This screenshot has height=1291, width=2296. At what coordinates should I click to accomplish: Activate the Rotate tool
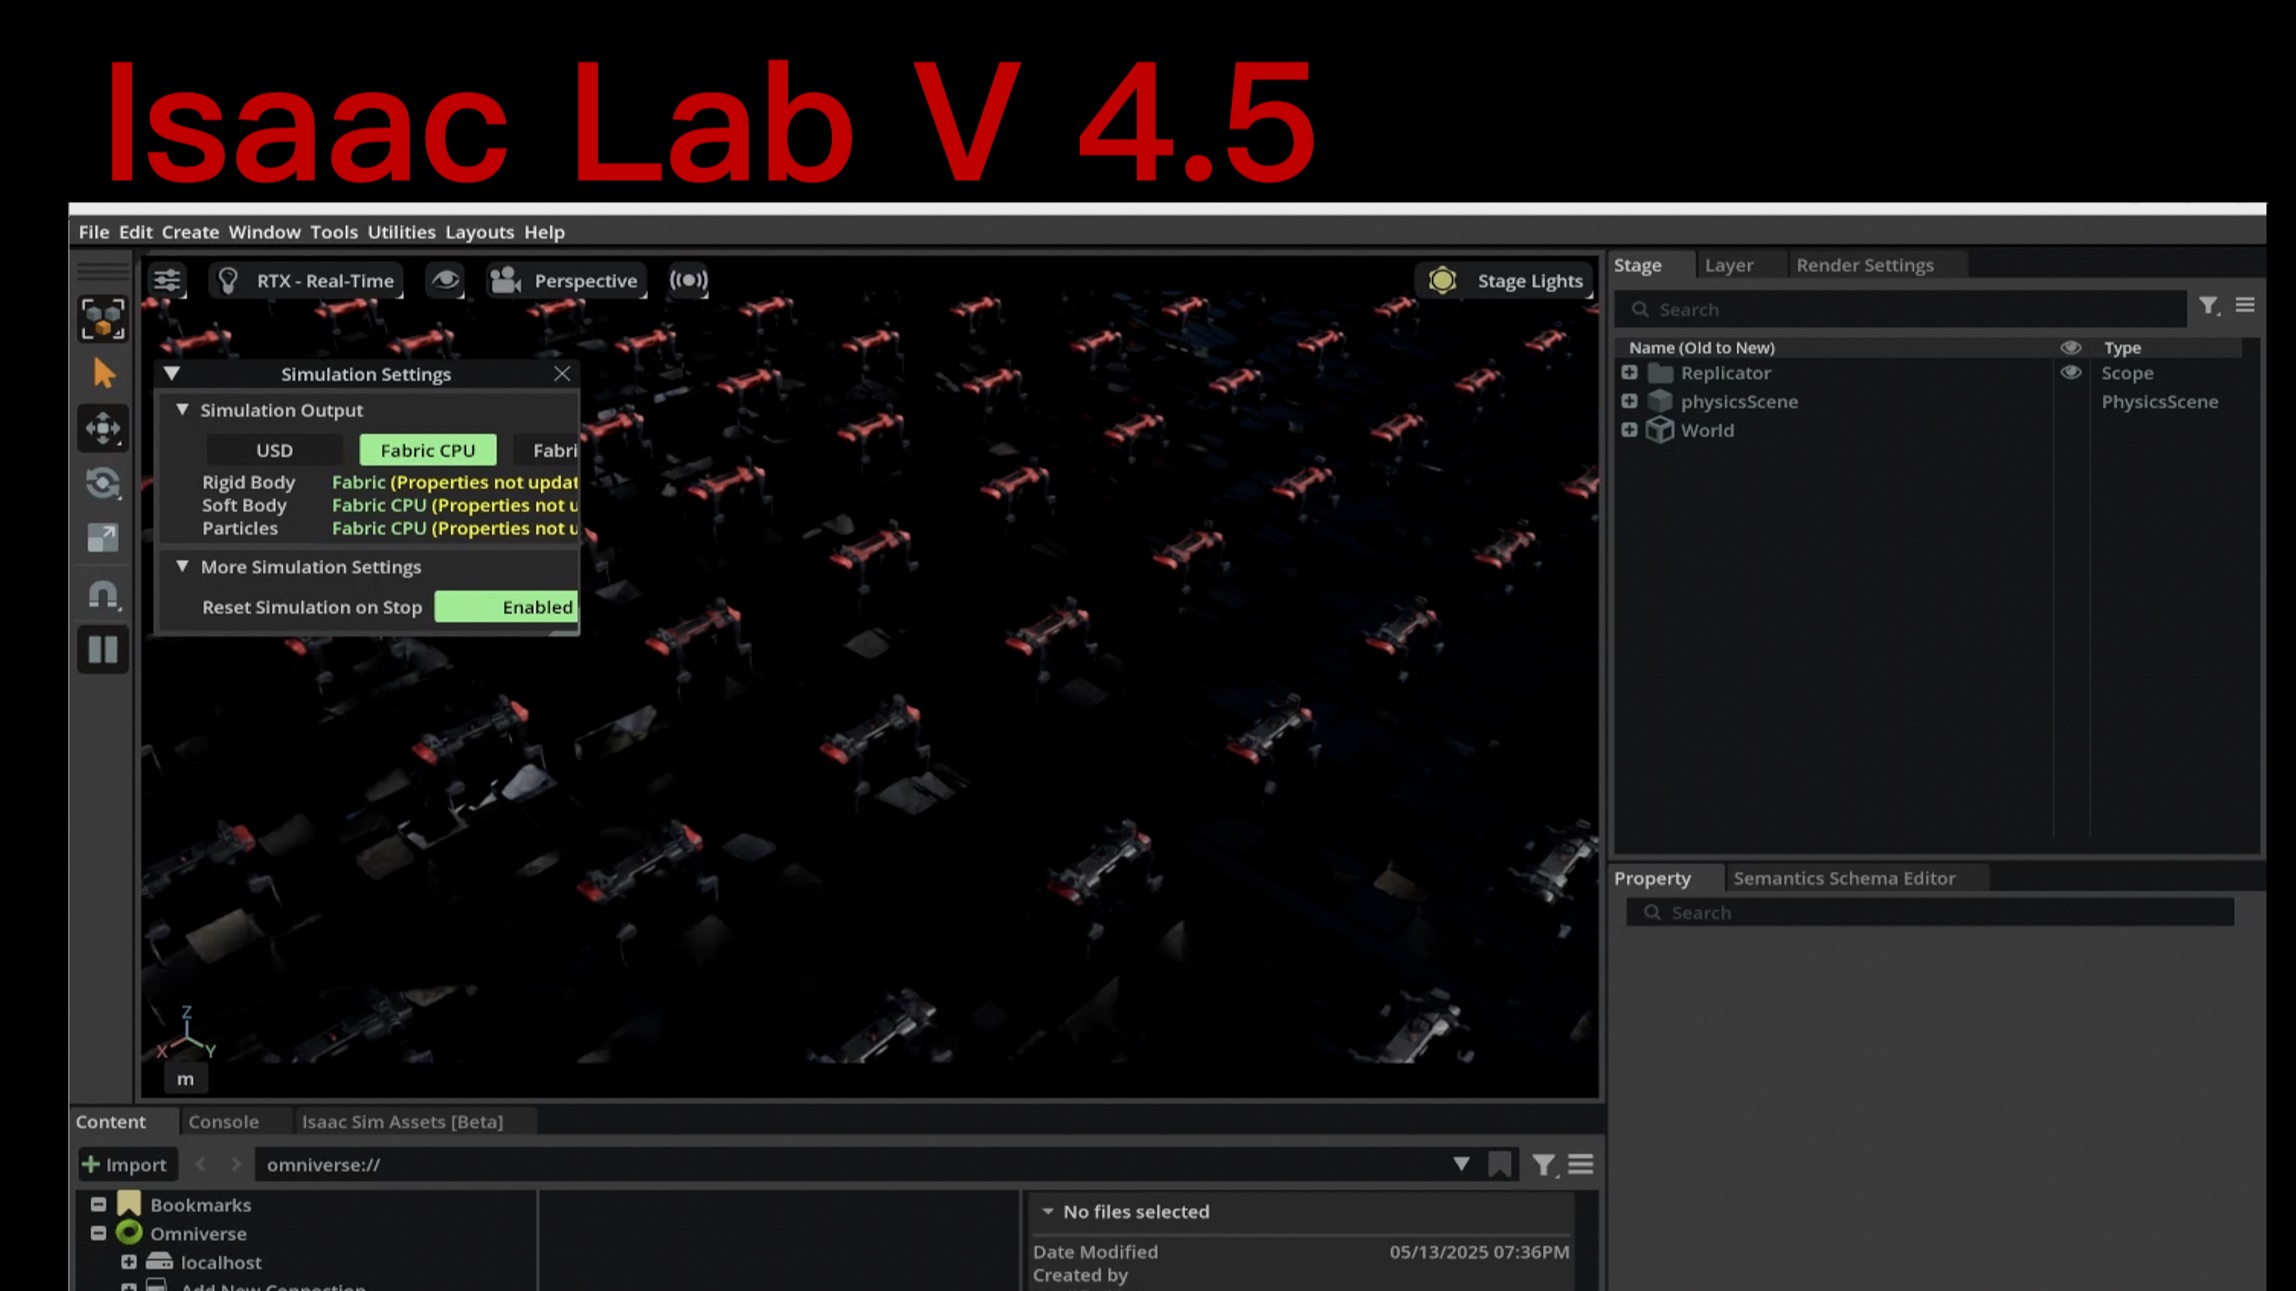pyautogui.click(x=103, y=483)
